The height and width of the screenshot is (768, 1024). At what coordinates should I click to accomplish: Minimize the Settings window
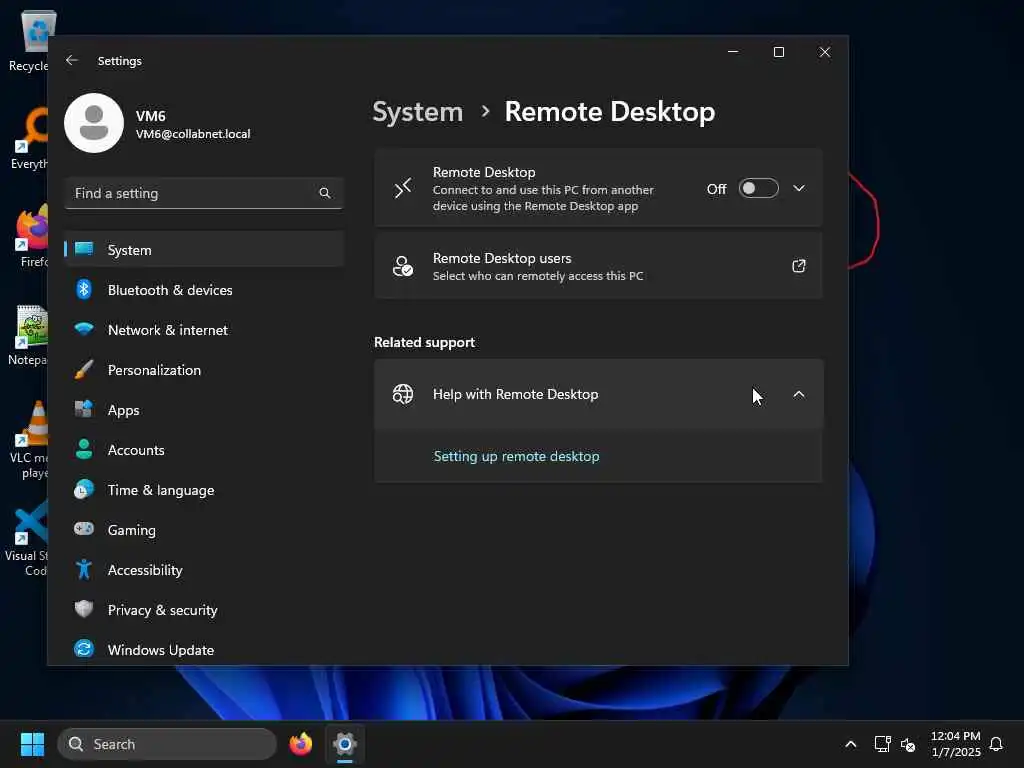[733, 52]
